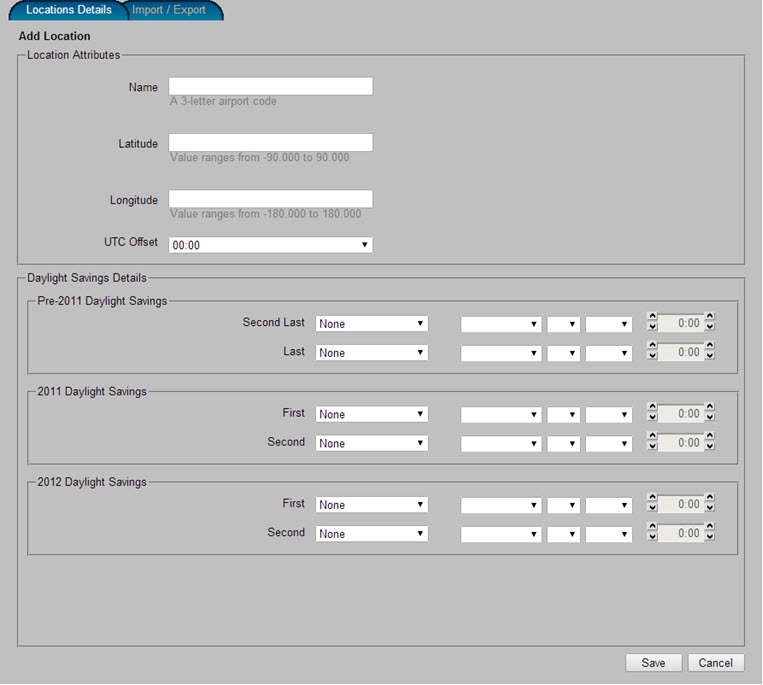The height and width of the screenshot is (685, 763).
Task: Click left down arrow of 2012 Second time
Action: pyautogui.click(x=653, y=537)
